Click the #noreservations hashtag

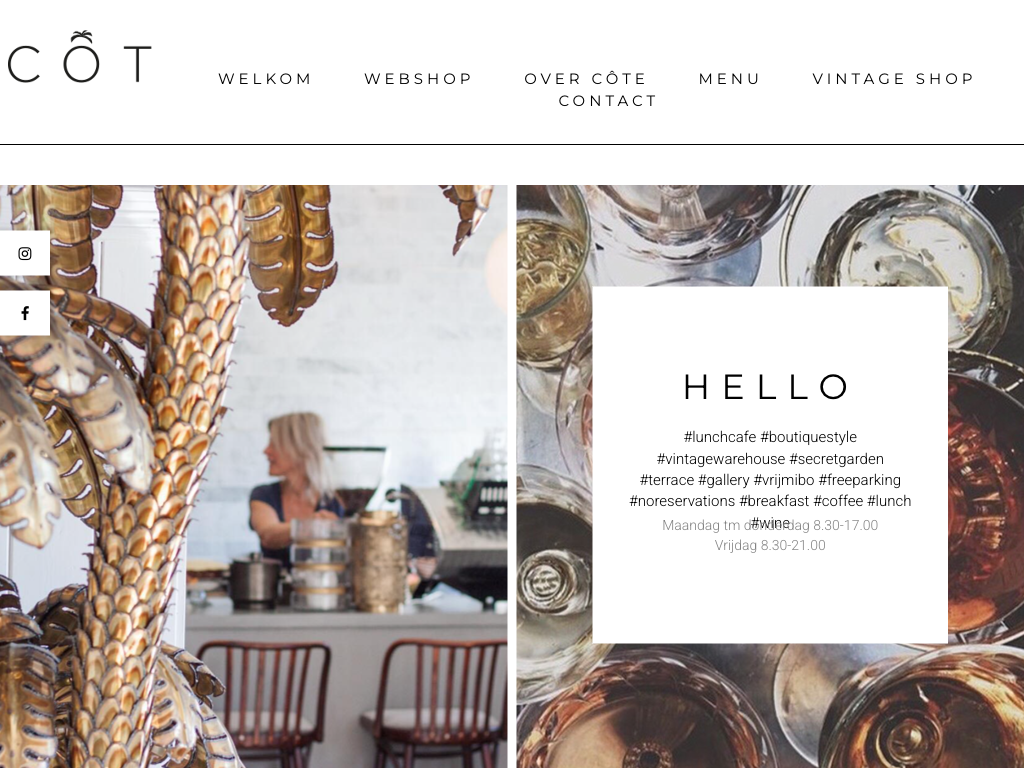pyautogui.click(x=682, y=501)
